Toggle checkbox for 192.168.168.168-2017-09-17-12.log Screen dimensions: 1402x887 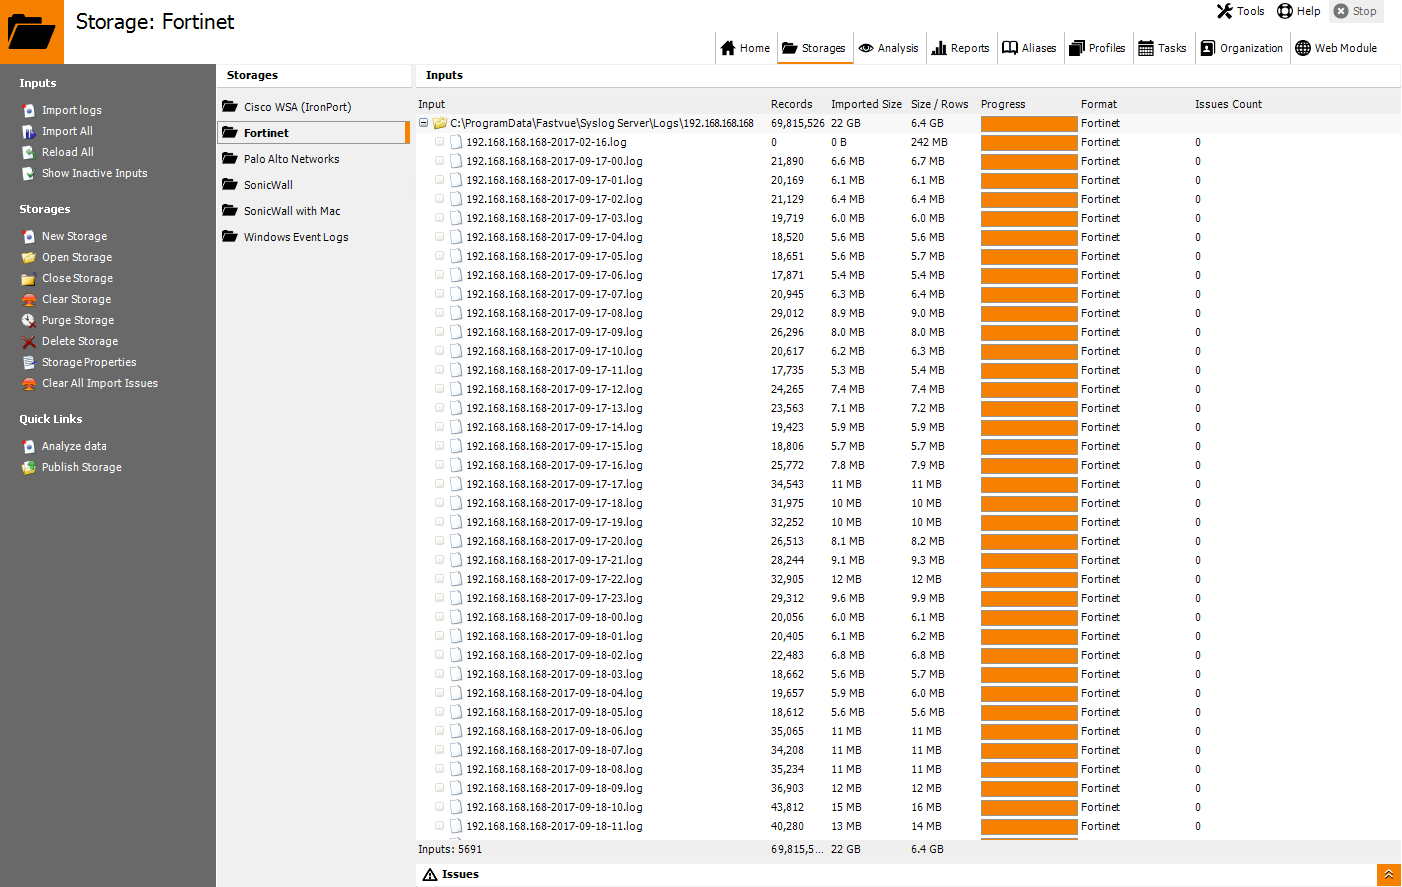pos(439,389)
